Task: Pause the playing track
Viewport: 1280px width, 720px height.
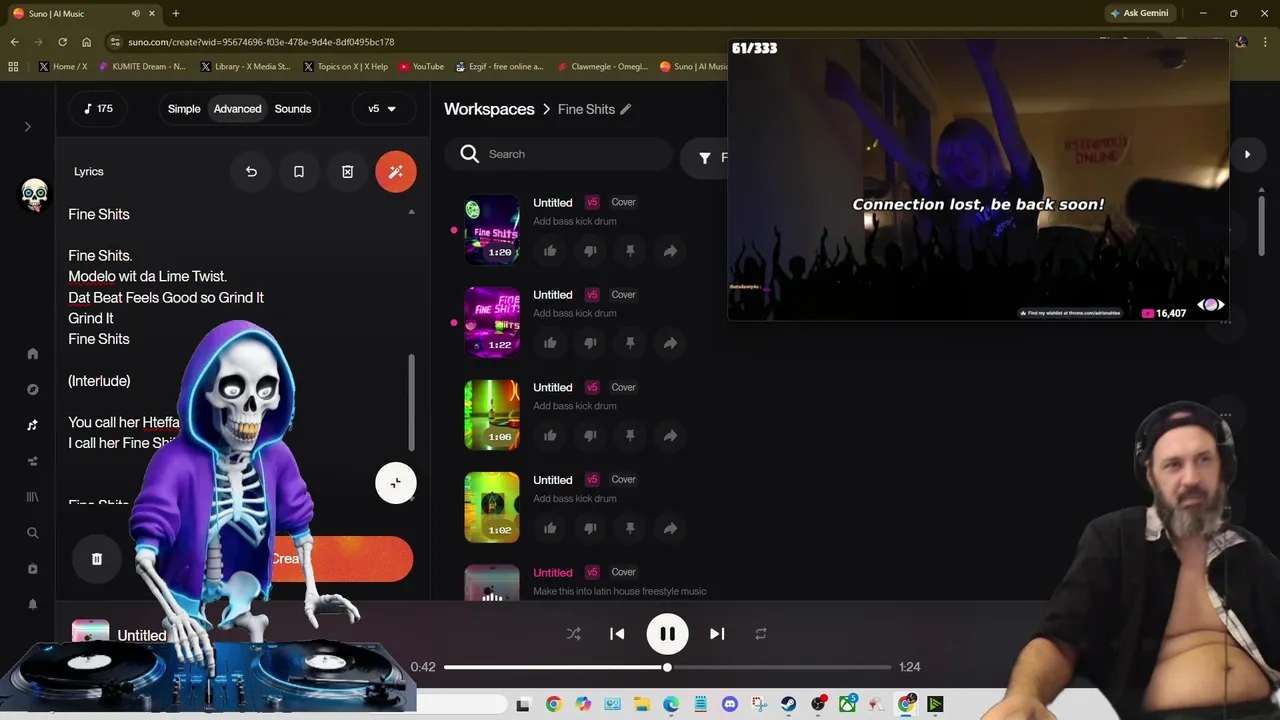Action: 667,634
